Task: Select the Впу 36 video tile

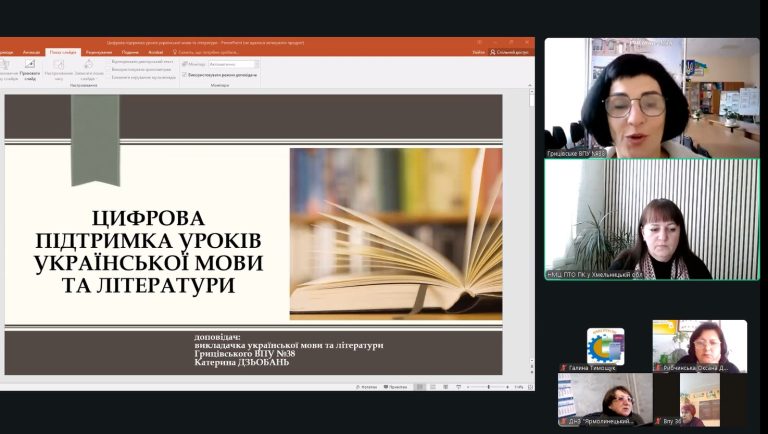Action: (699, 399)
